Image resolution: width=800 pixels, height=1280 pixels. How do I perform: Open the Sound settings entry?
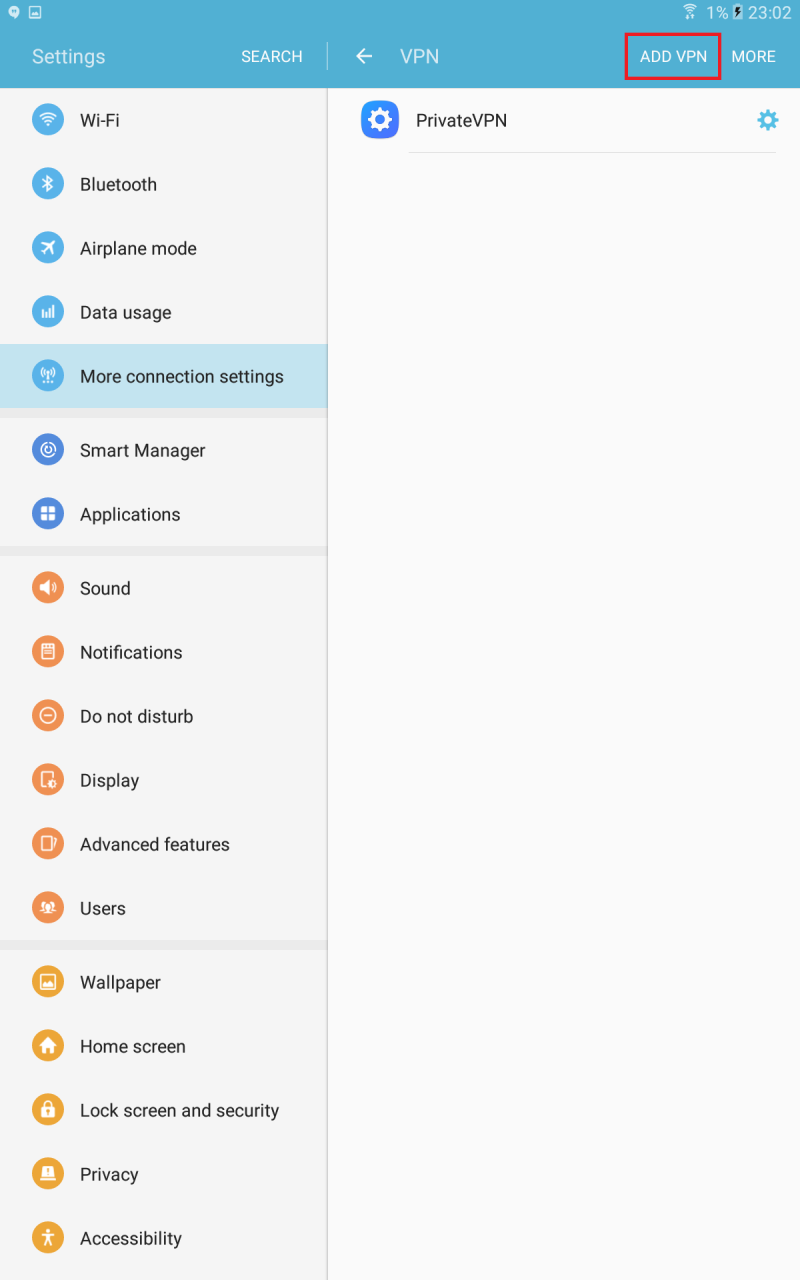pyautogui.click(x=164, y=588)
